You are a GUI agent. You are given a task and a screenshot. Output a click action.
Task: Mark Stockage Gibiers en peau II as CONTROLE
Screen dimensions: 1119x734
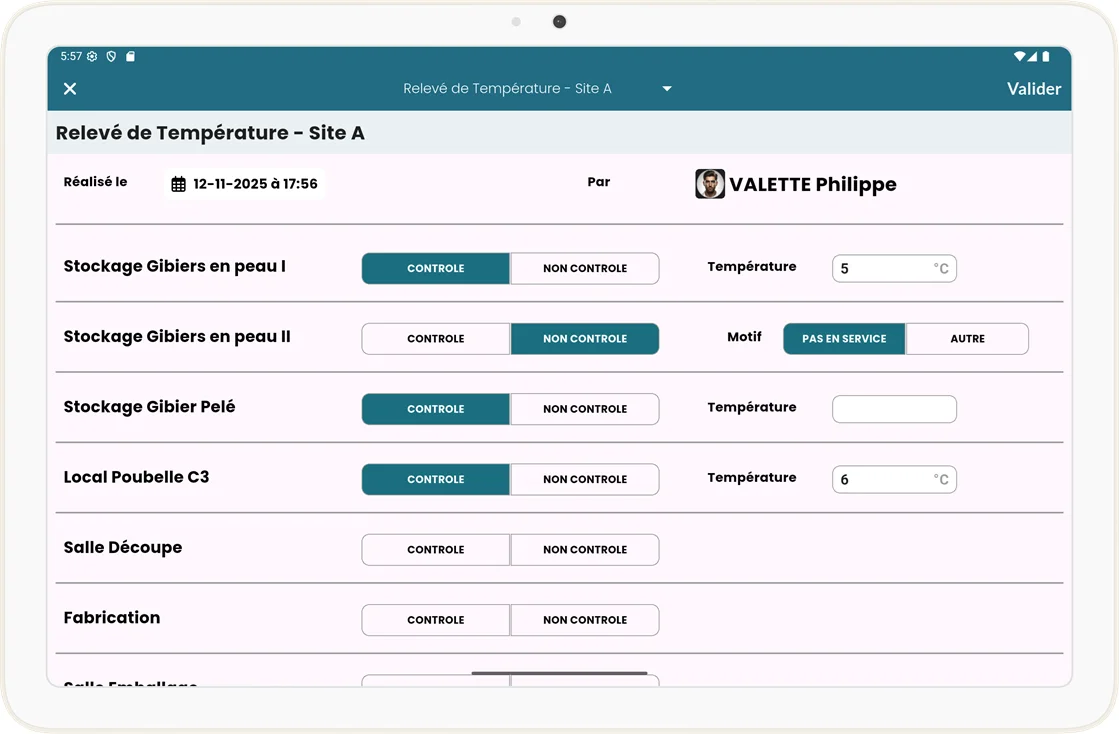[435, 339]
